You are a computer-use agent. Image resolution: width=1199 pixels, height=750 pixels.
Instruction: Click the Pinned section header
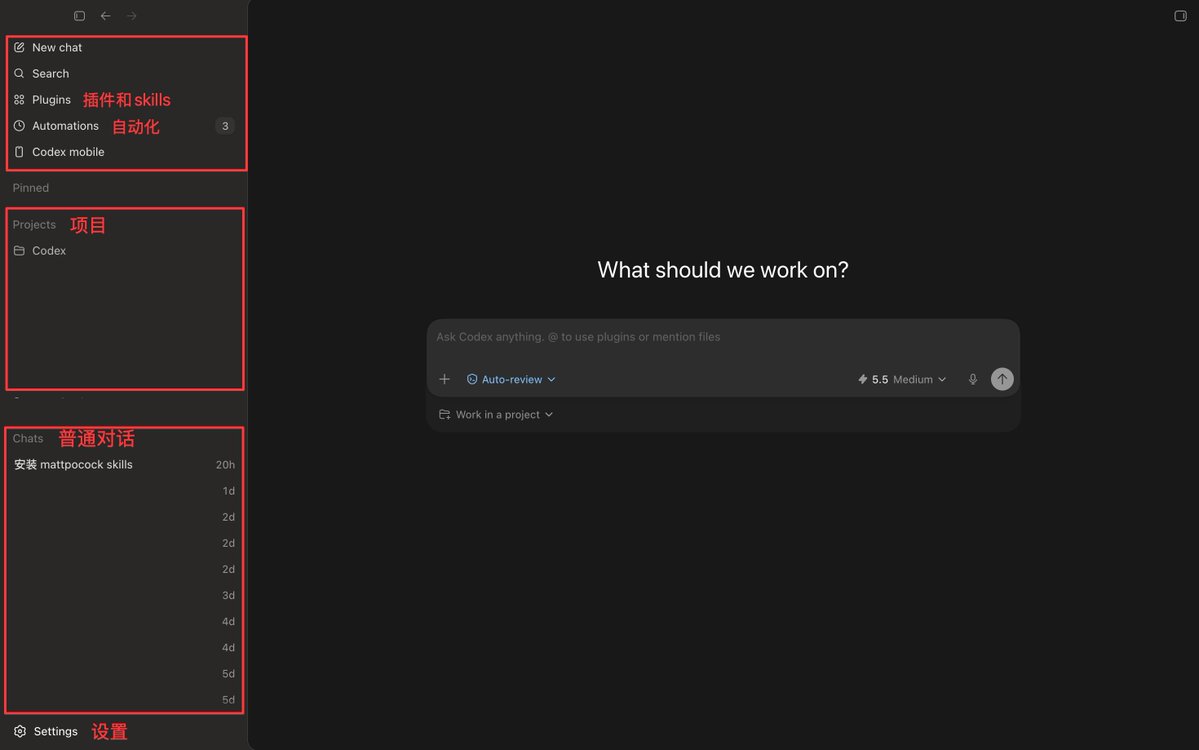[31, 188]
